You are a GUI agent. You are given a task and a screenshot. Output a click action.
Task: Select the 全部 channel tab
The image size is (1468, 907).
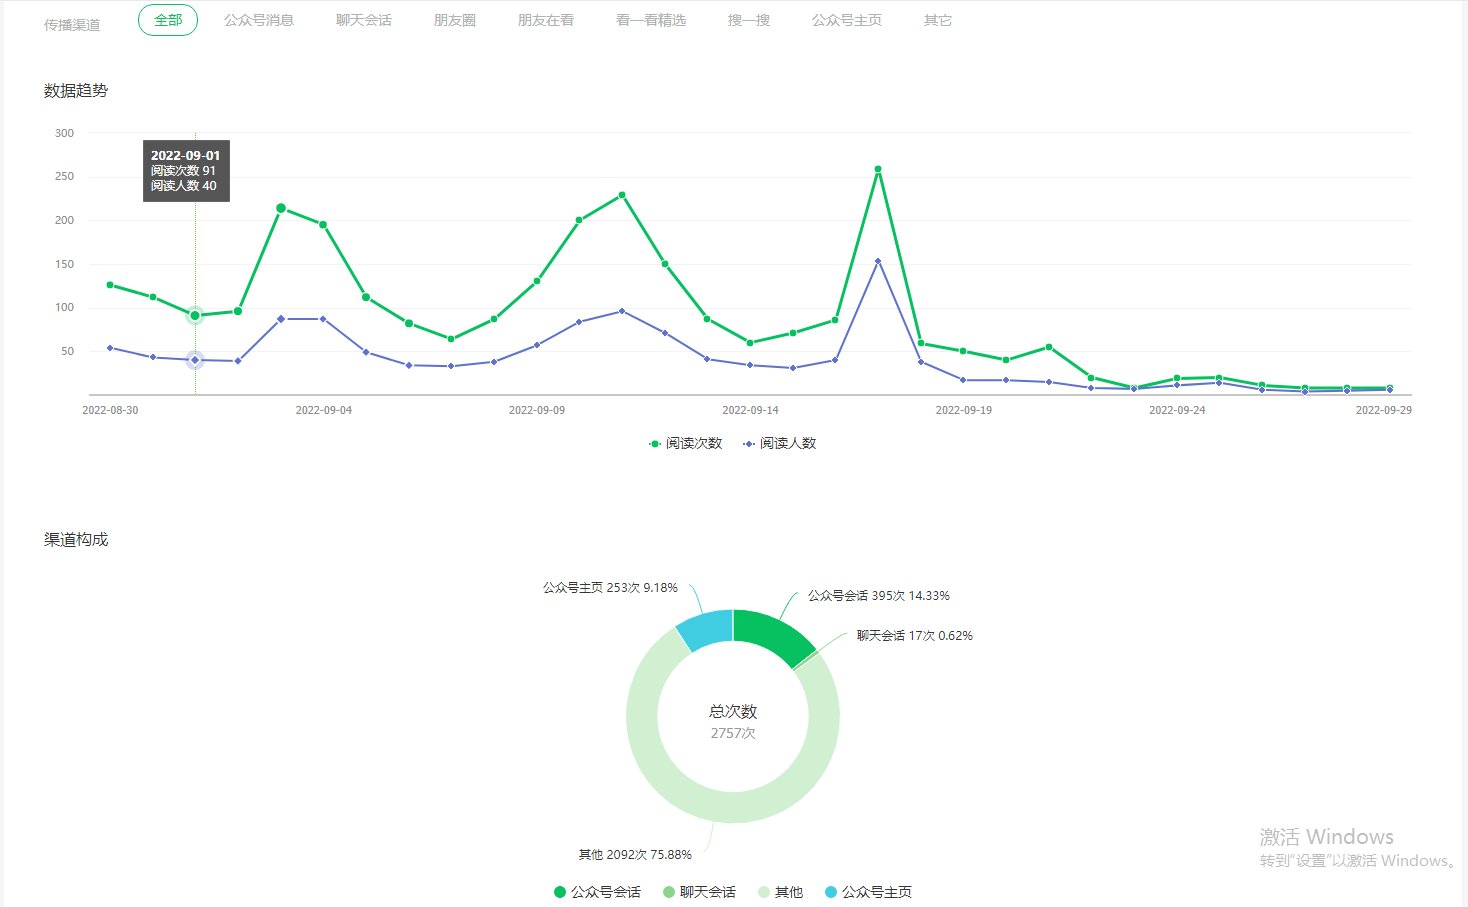pyautogui.click(x=168, y=20)
